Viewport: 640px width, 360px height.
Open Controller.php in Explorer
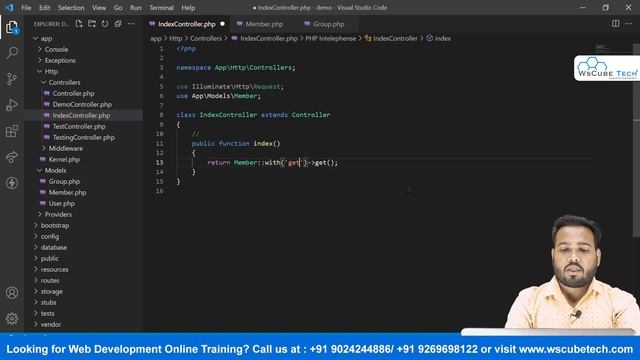[x=73, y=93]
